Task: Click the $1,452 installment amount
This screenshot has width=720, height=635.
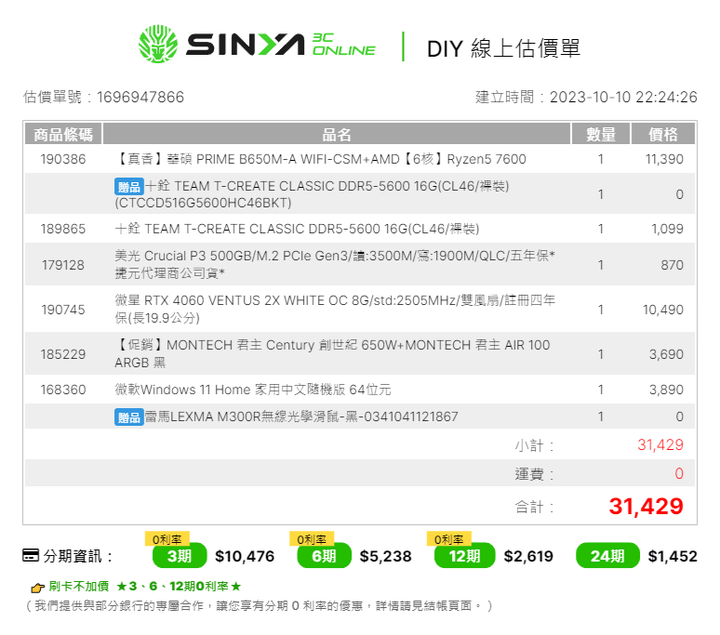Action: pos(673,556)
